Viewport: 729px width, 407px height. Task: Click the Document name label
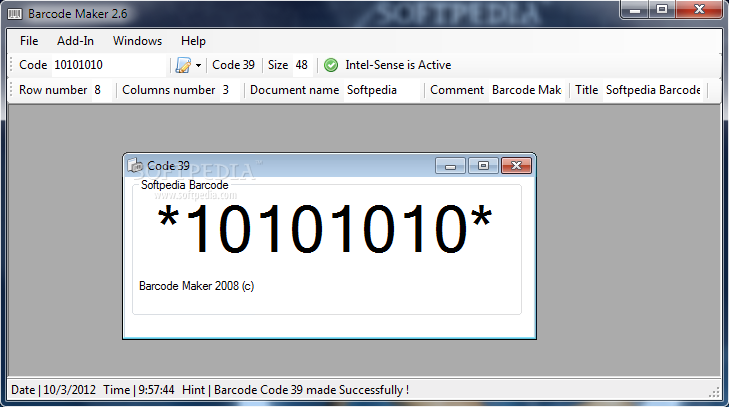click(294, 90)
